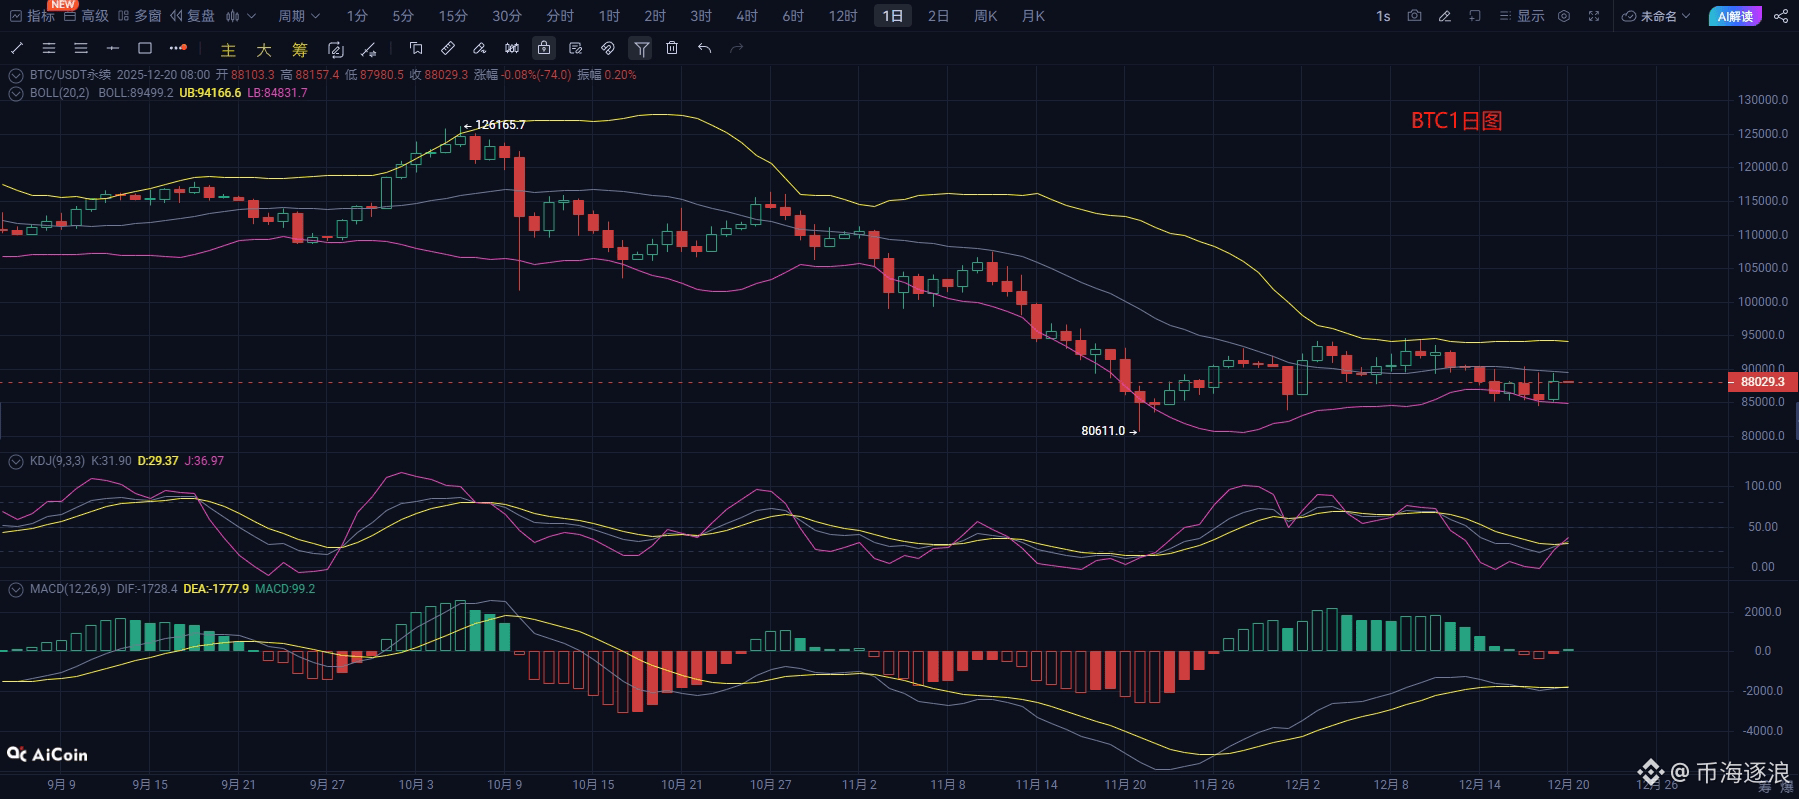Screen dimensions: 1799x799
Task: Take a chart screenshot with camera icon
Action: [1414, 16]
